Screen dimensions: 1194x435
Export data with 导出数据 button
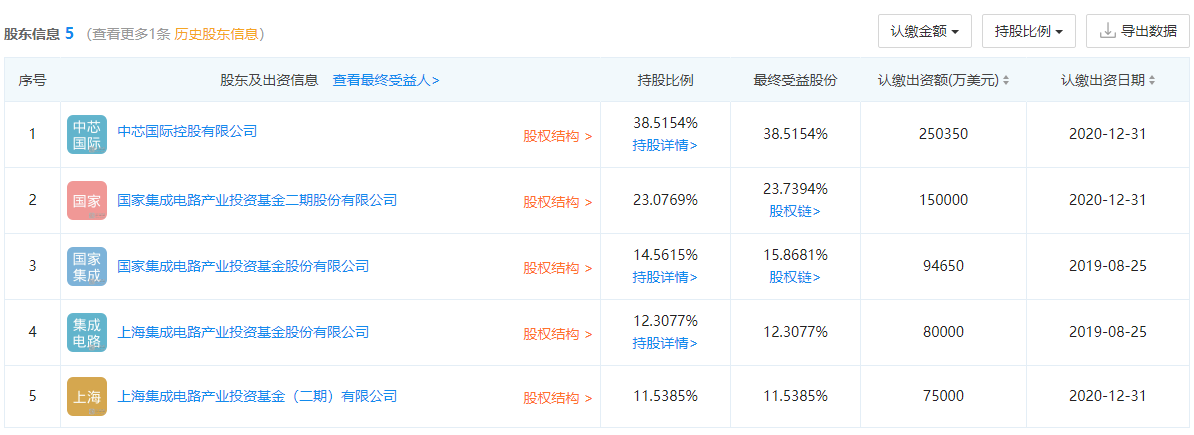(1137, 31)
